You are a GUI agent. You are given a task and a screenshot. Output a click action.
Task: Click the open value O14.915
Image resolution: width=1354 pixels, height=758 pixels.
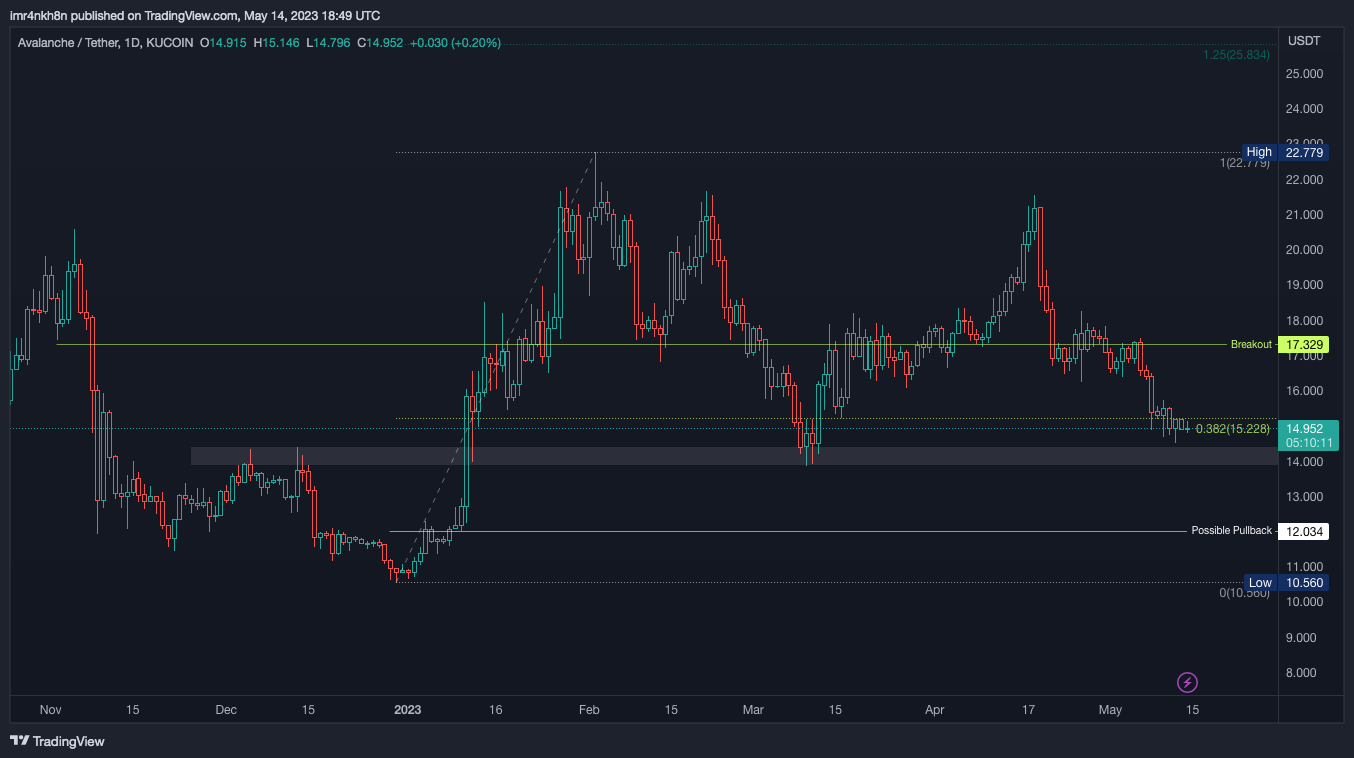224,43
